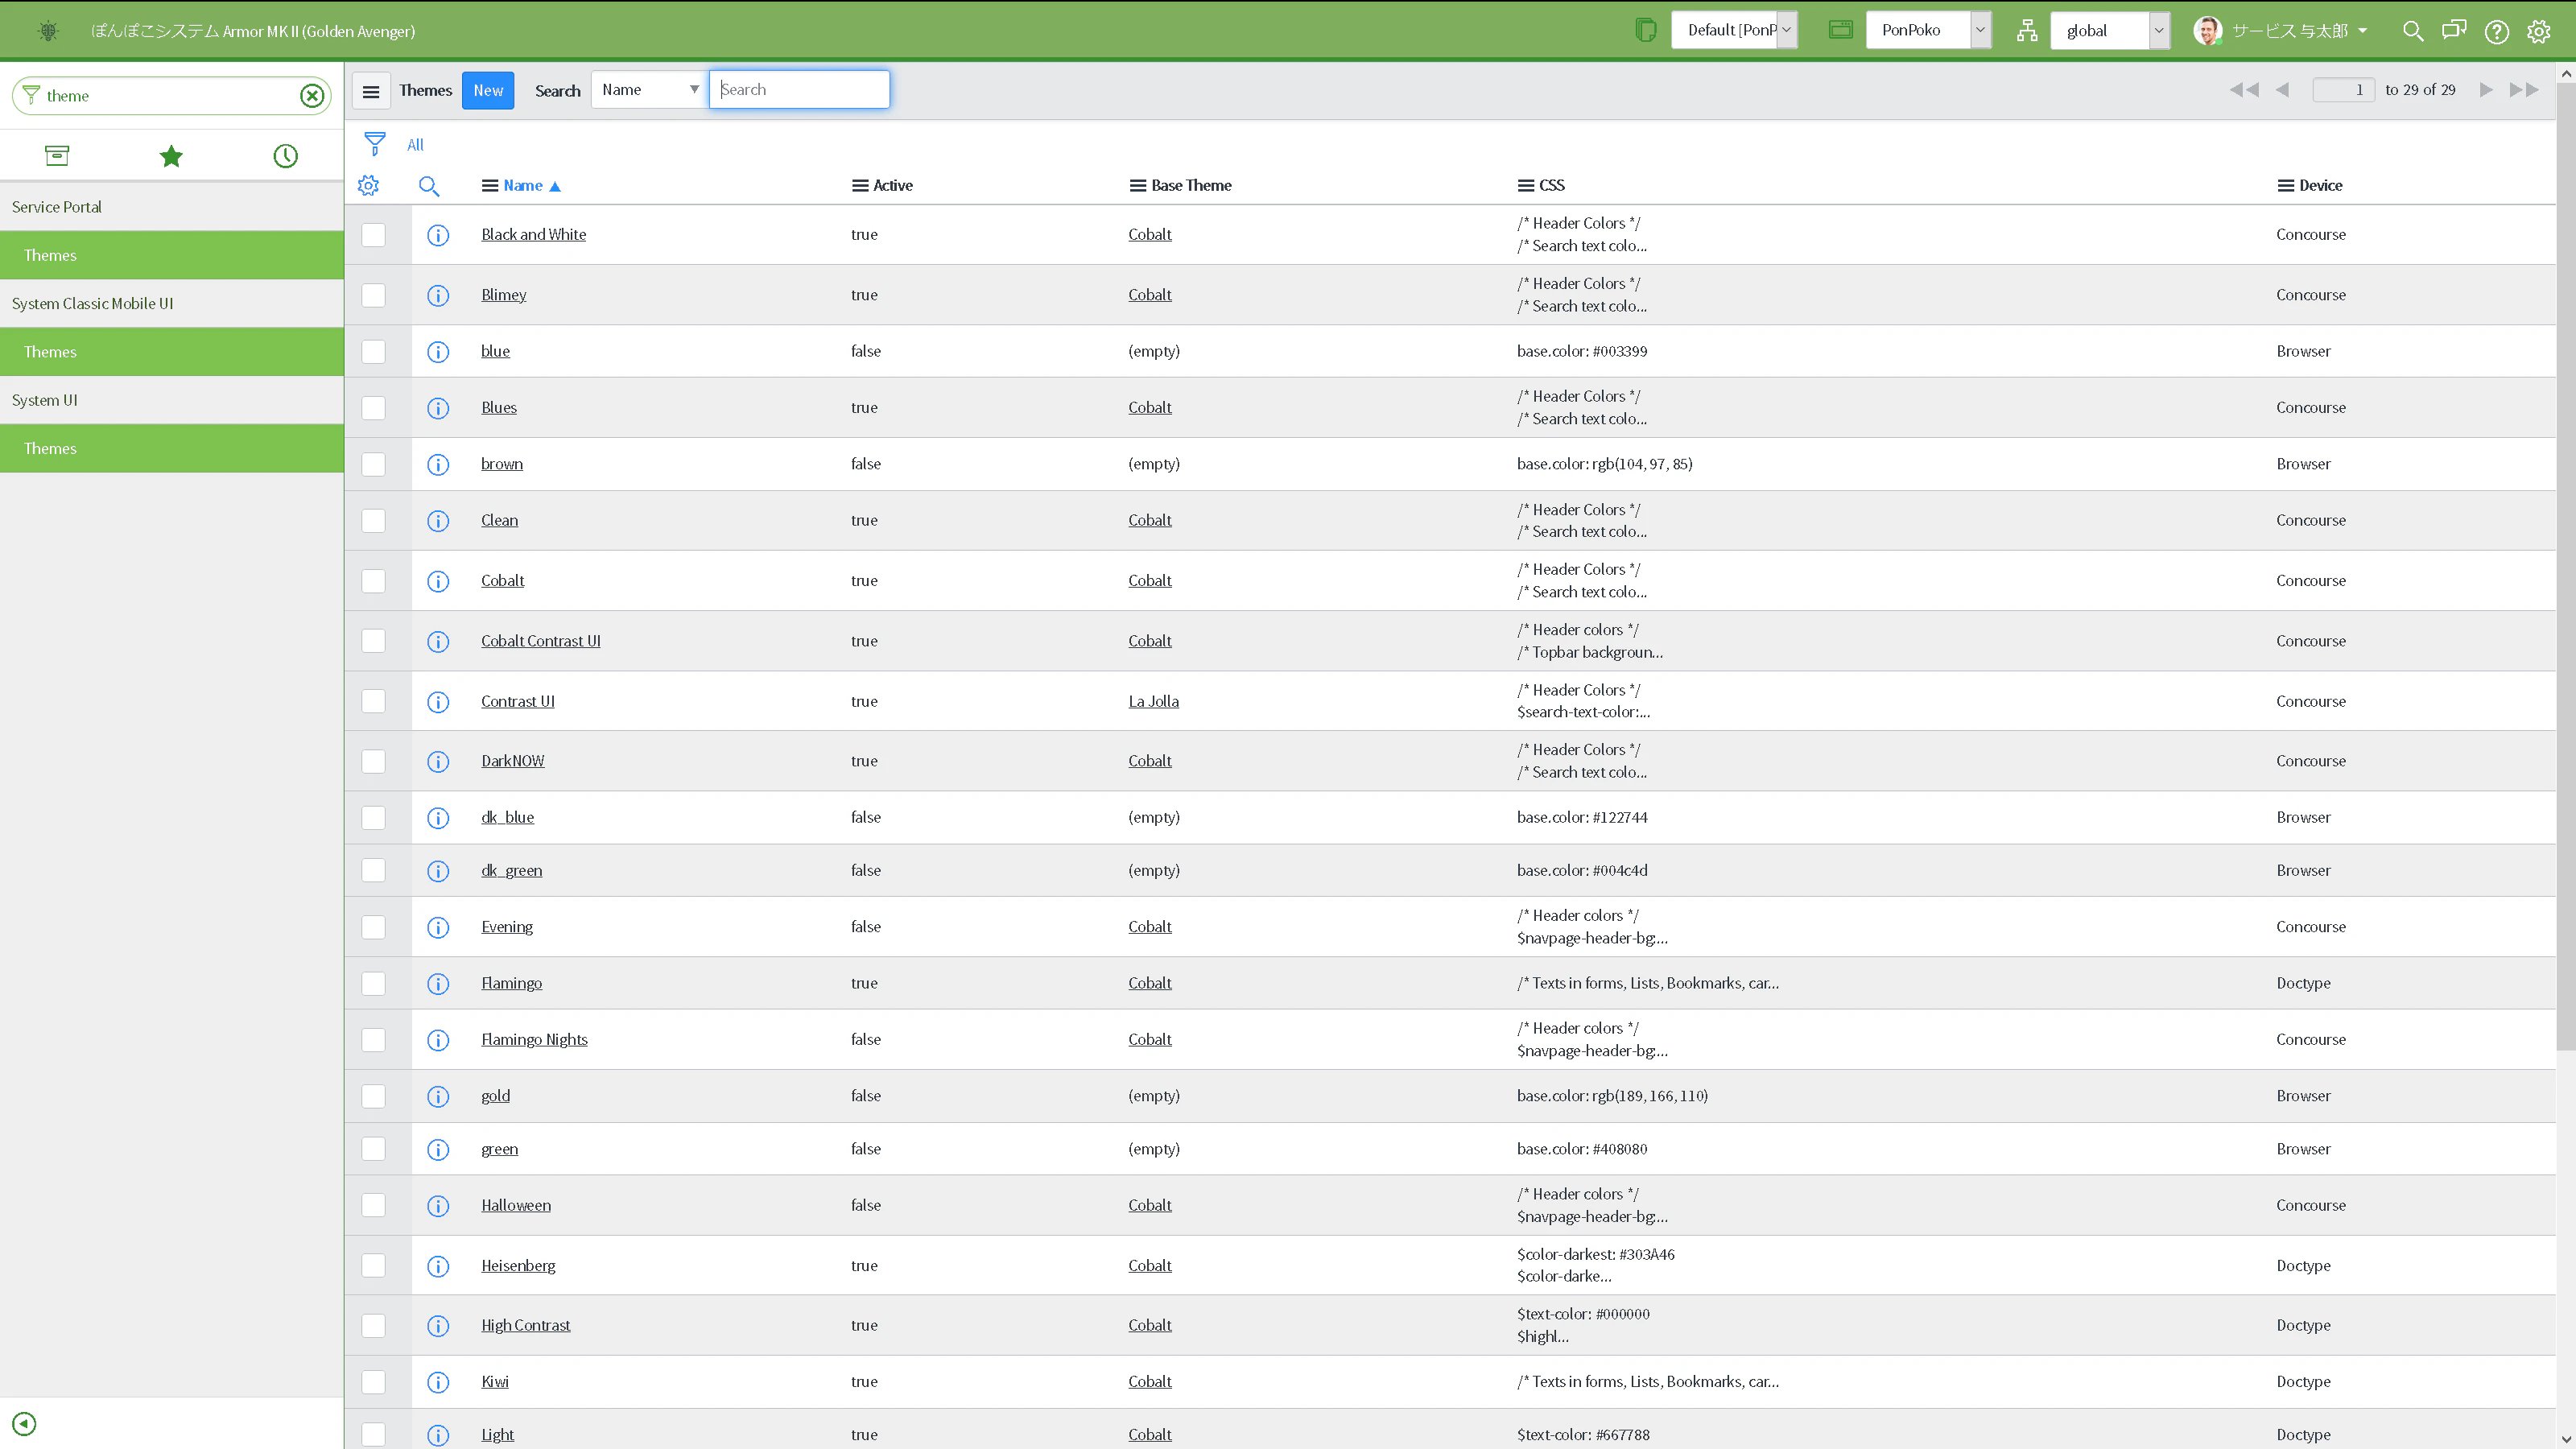Click the list filter funnel icon

pos(374,144)
